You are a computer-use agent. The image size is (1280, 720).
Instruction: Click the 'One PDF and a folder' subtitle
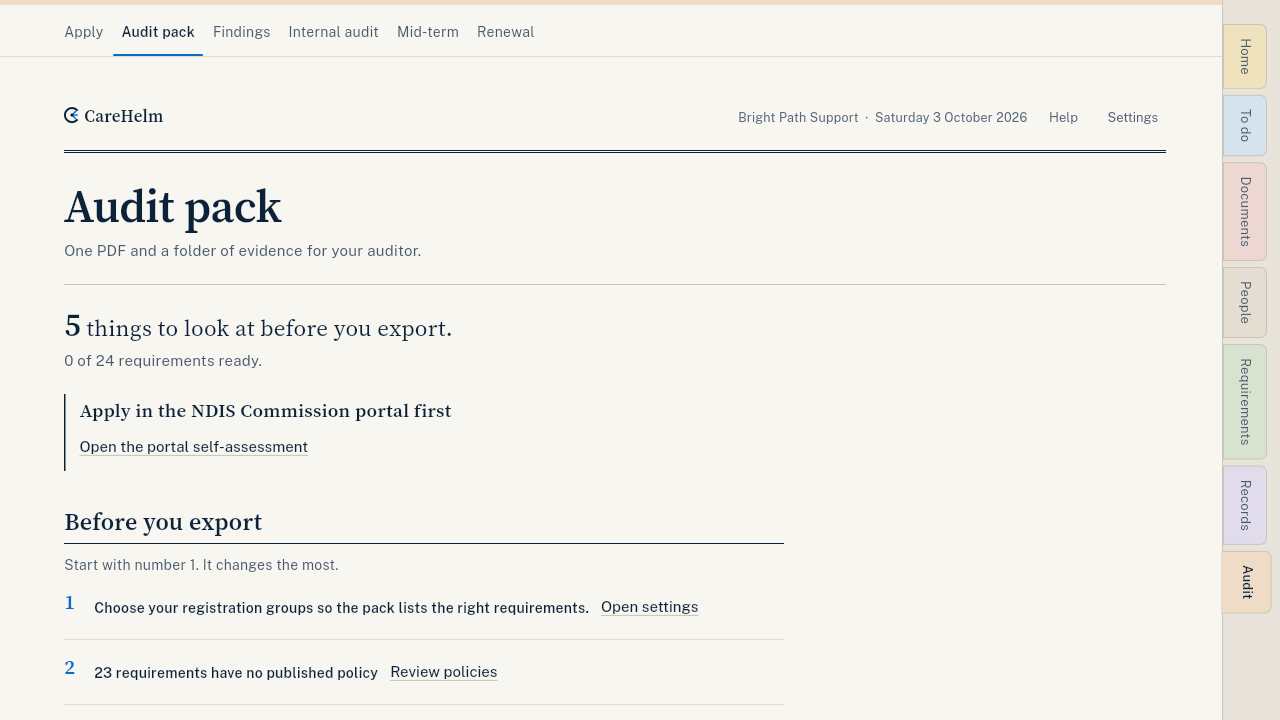click(x=242, y=251)
